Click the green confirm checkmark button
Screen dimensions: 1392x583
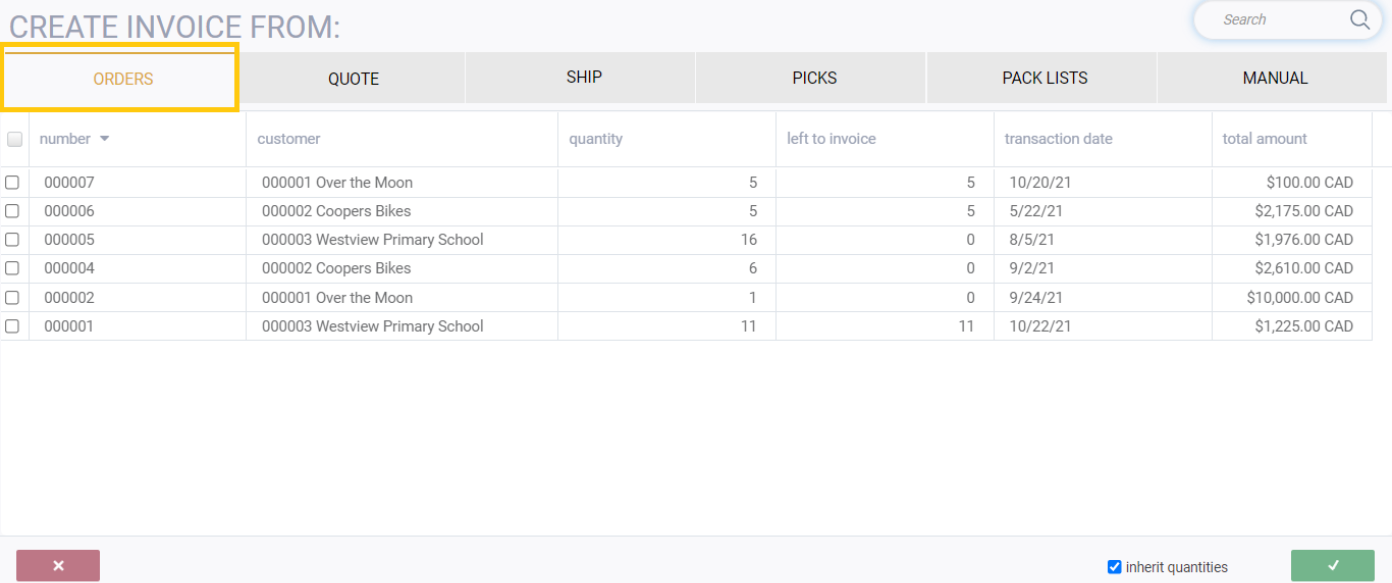1332,566
